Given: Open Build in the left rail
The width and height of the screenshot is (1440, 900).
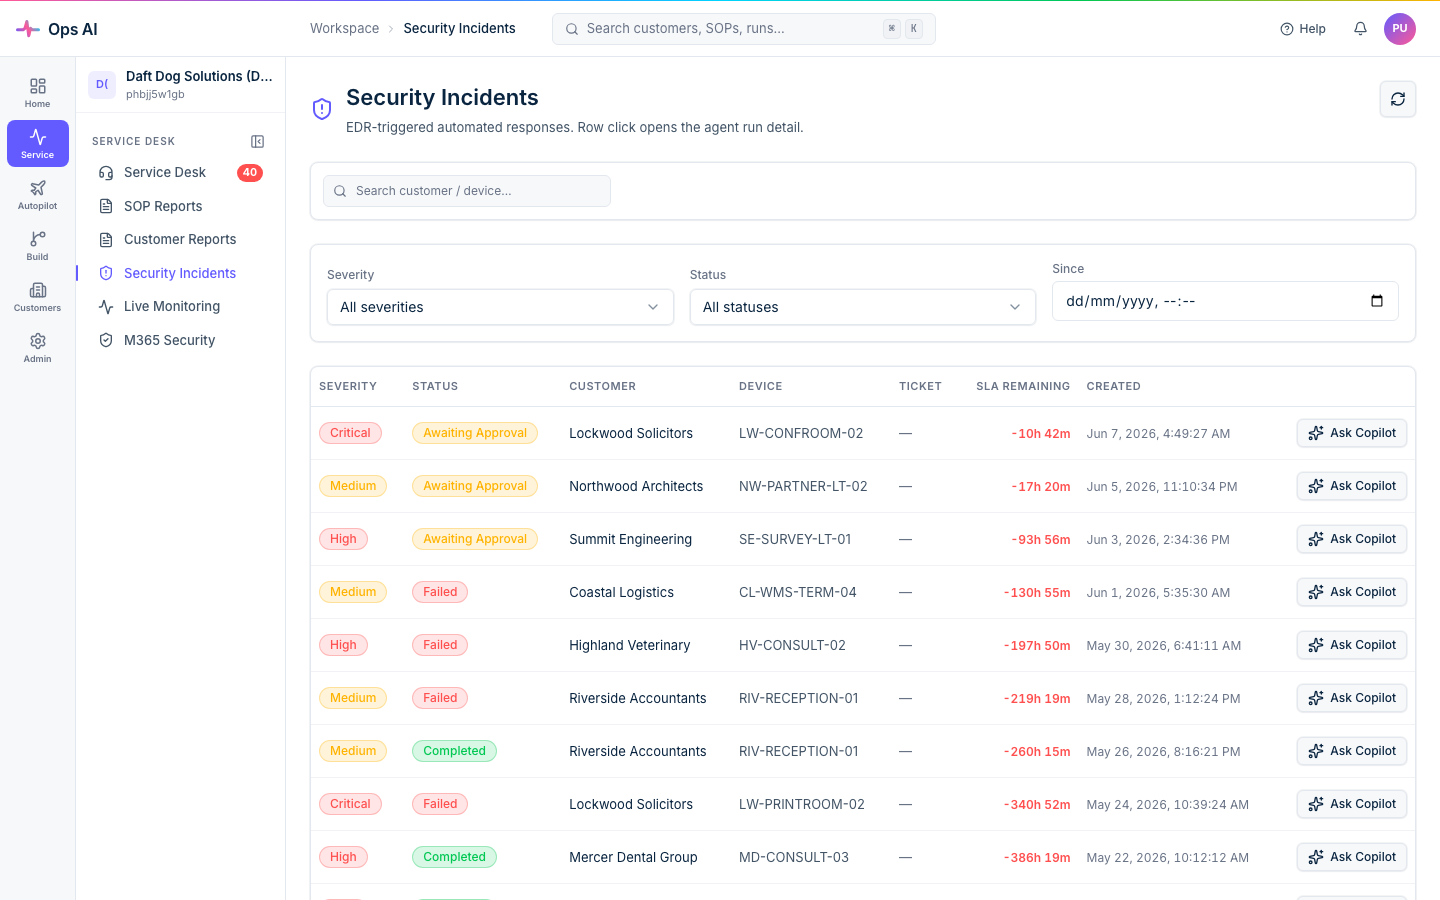Looking at the screenshot, I should click(37, 245).
